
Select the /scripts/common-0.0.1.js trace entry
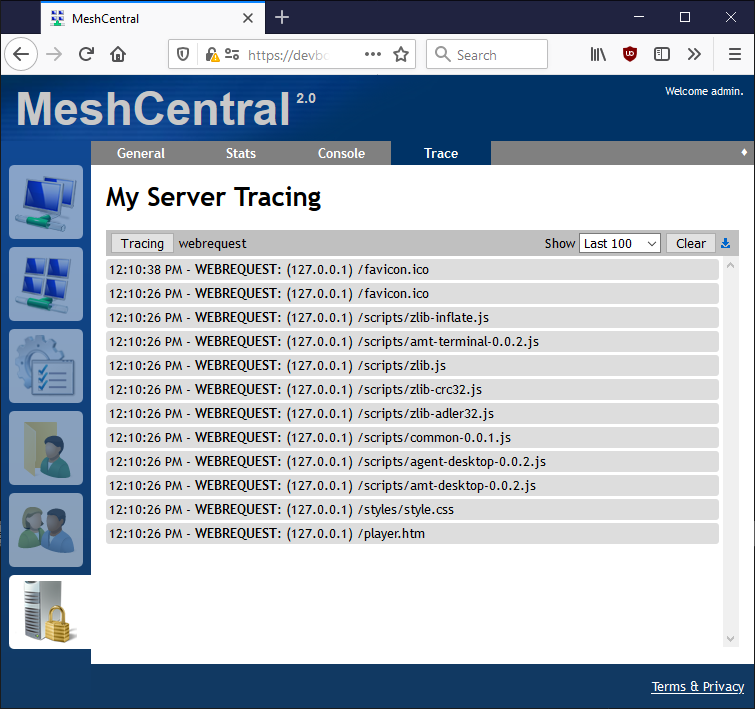pos(412,438)
